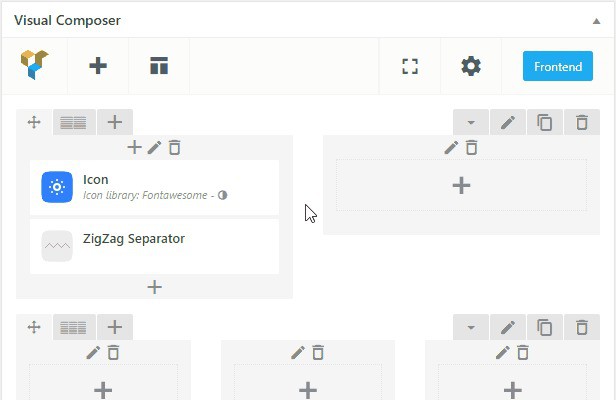Open page settings gear icon
This screenshot has width=616, height=400.
pos(471,66)
